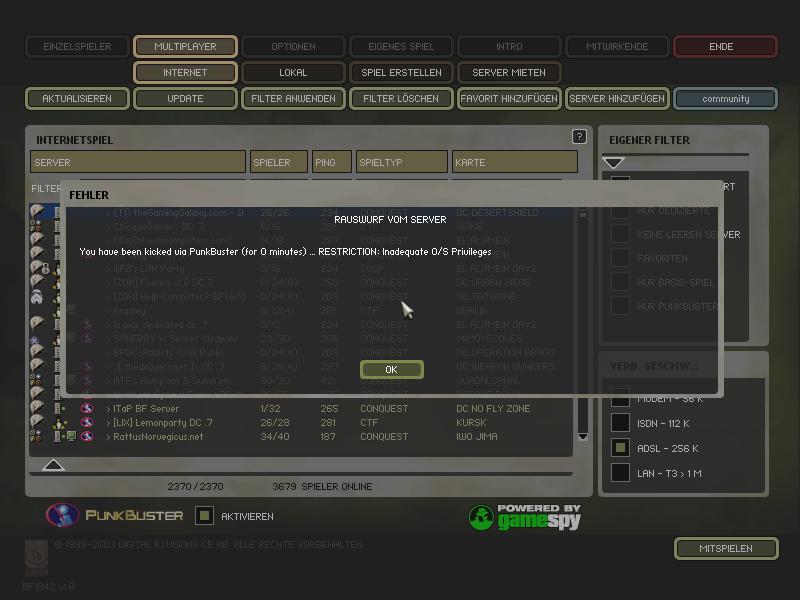800x600 pixels.
Task: Click server list scrollbar down arrow
Action: coord(583,436)
